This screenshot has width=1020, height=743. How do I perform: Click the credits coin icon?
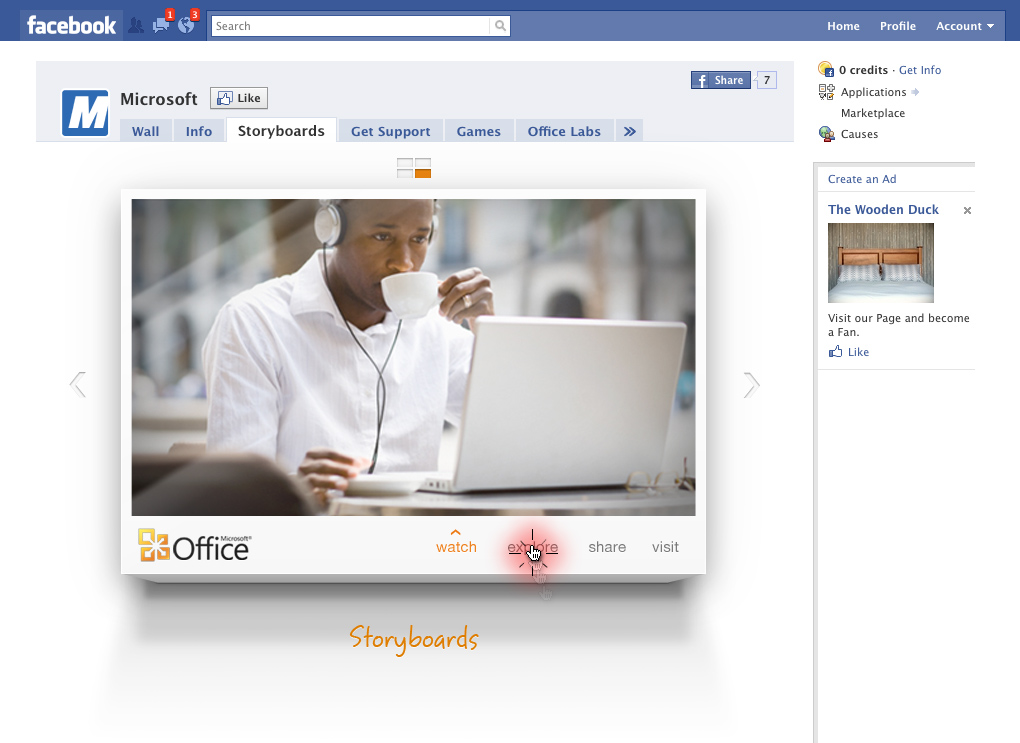point(826,69)
